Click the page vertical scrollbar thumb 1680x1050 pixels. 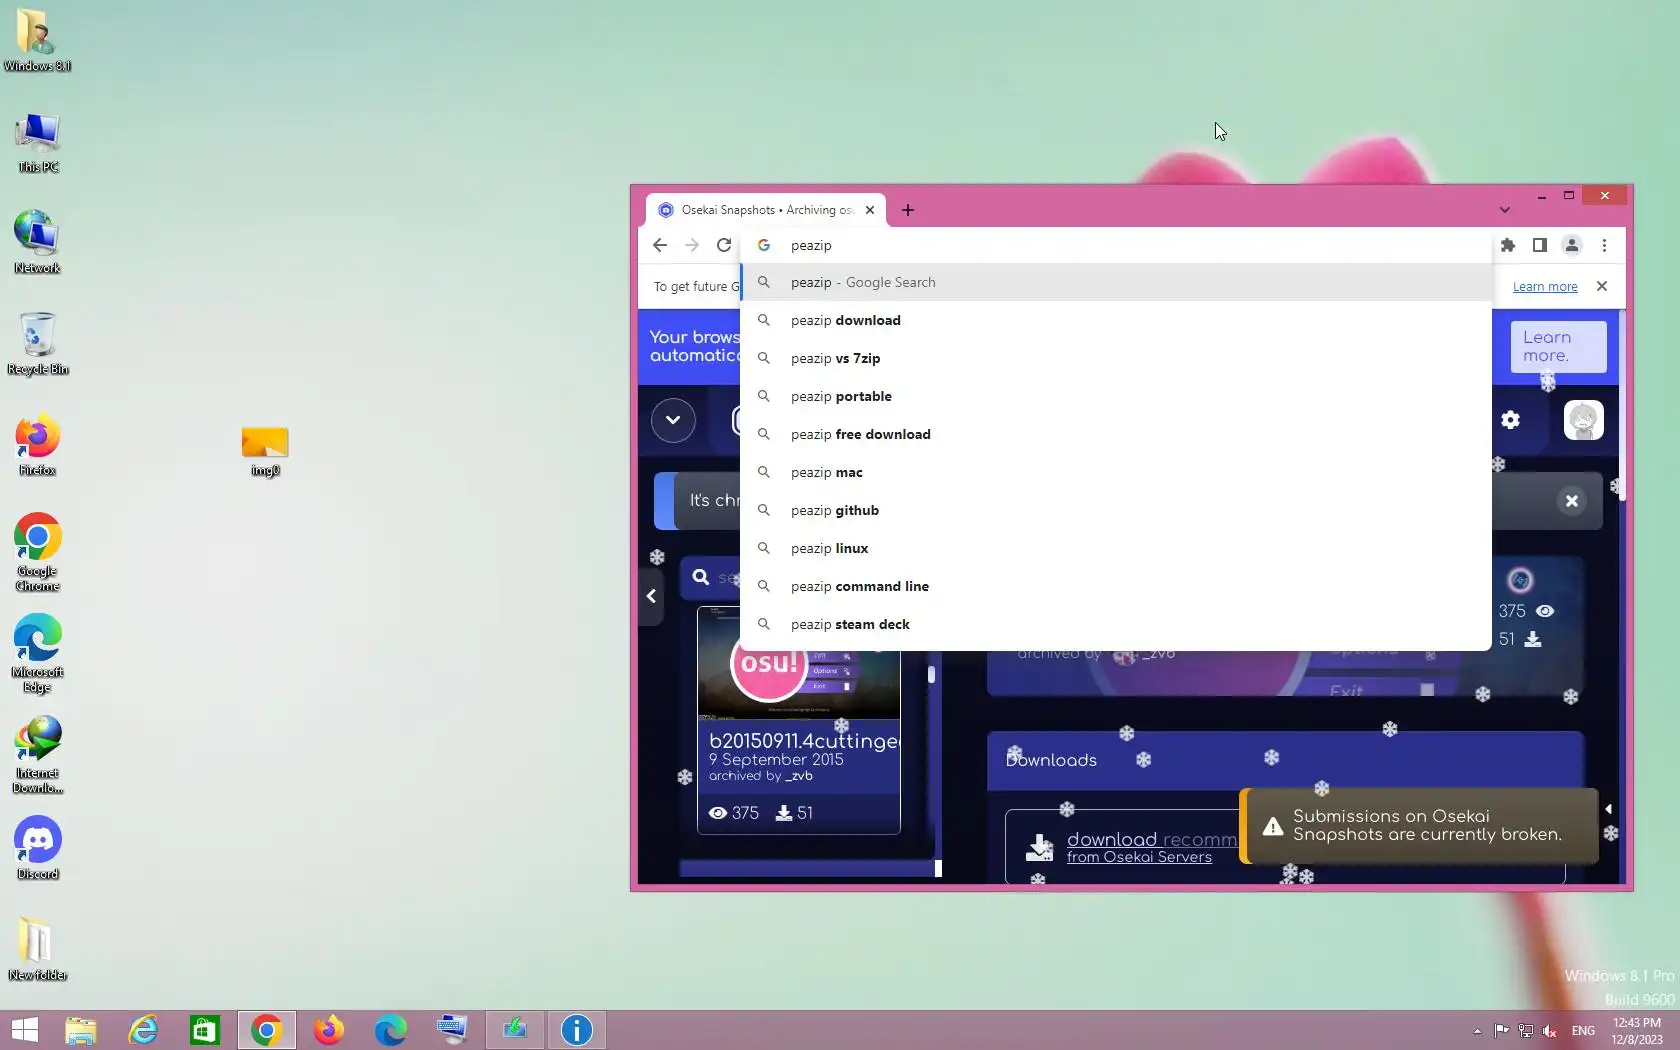[1621, 405]
